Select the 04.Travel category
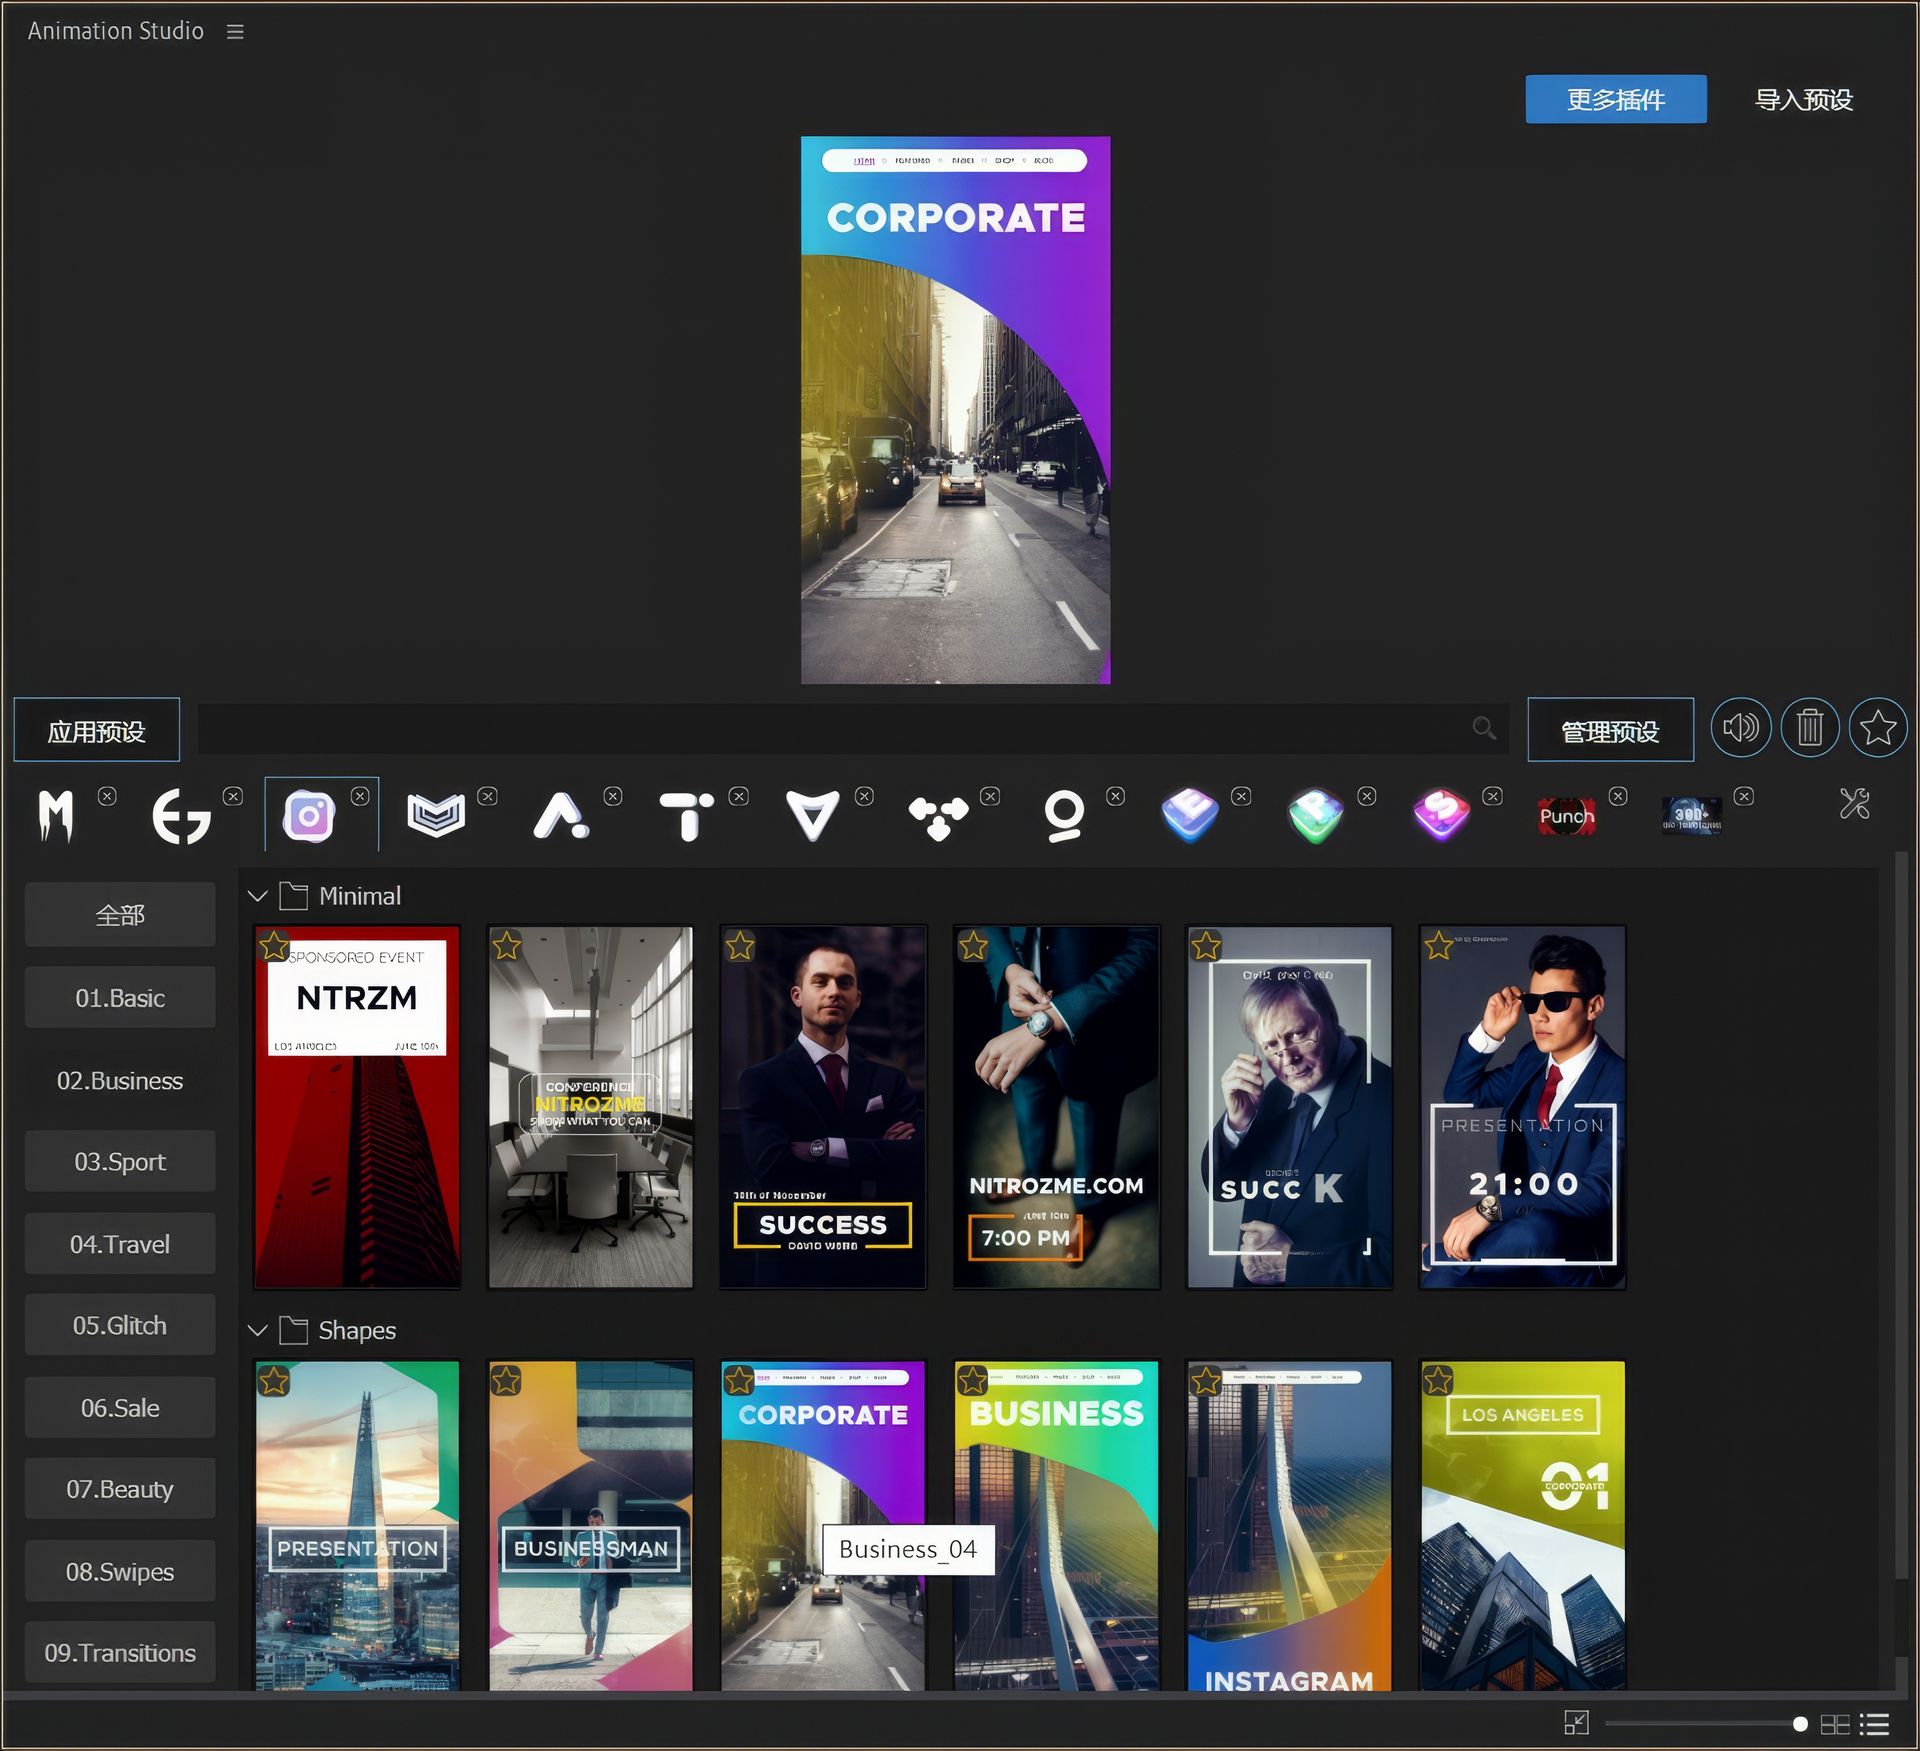Image resolution: width=1920 pixels, height=1751 pixels. click(x=120, y=1243)
